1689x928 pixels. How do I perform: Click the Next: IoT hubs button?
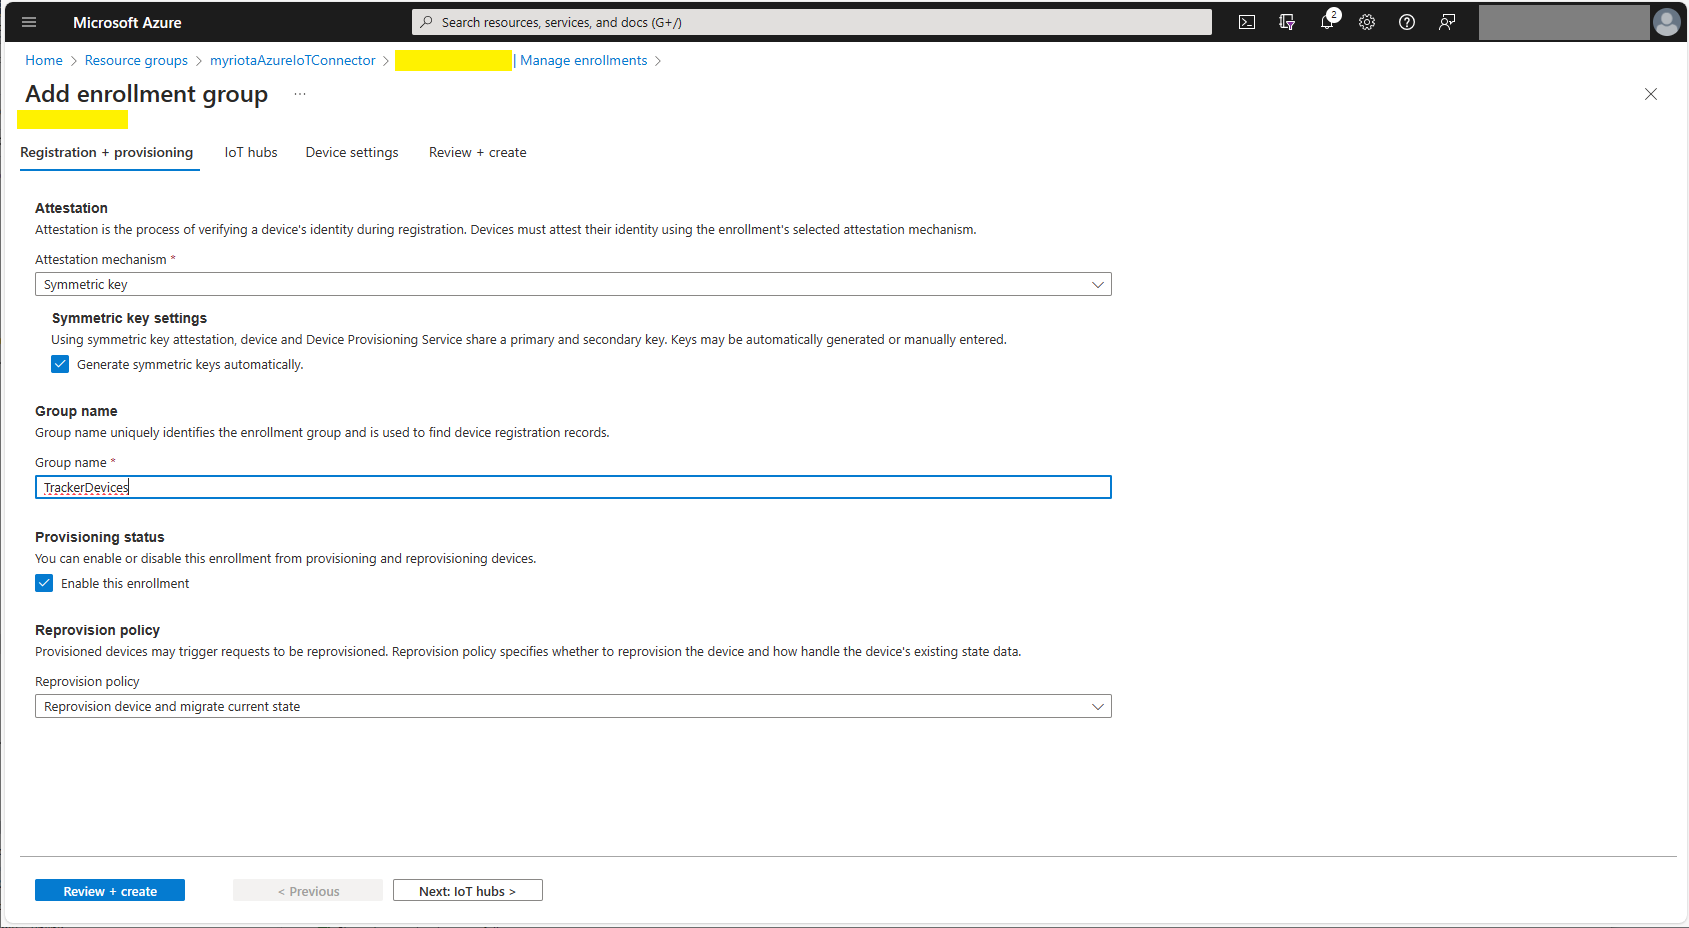click(x=467, y=891)
